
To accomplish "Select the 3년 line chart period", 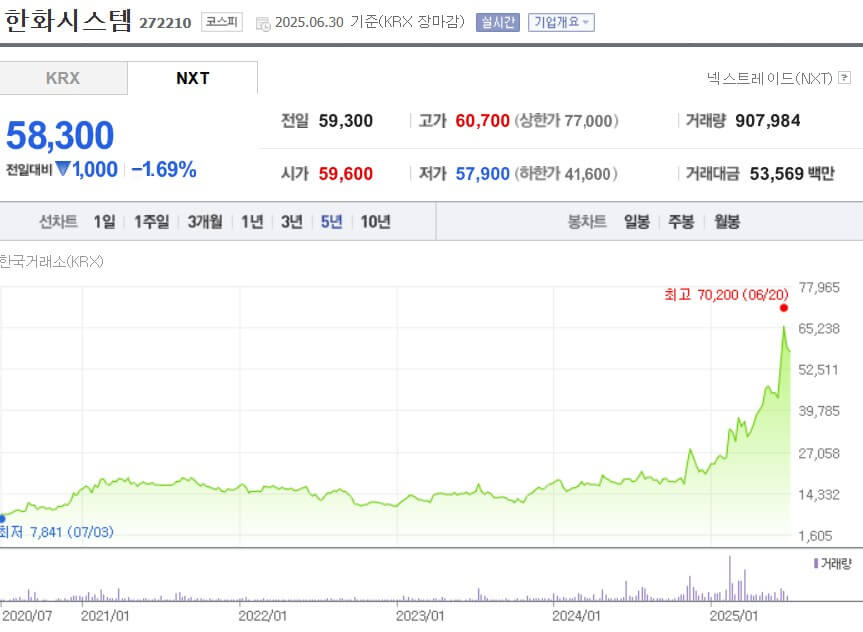I will click(292, 222).
